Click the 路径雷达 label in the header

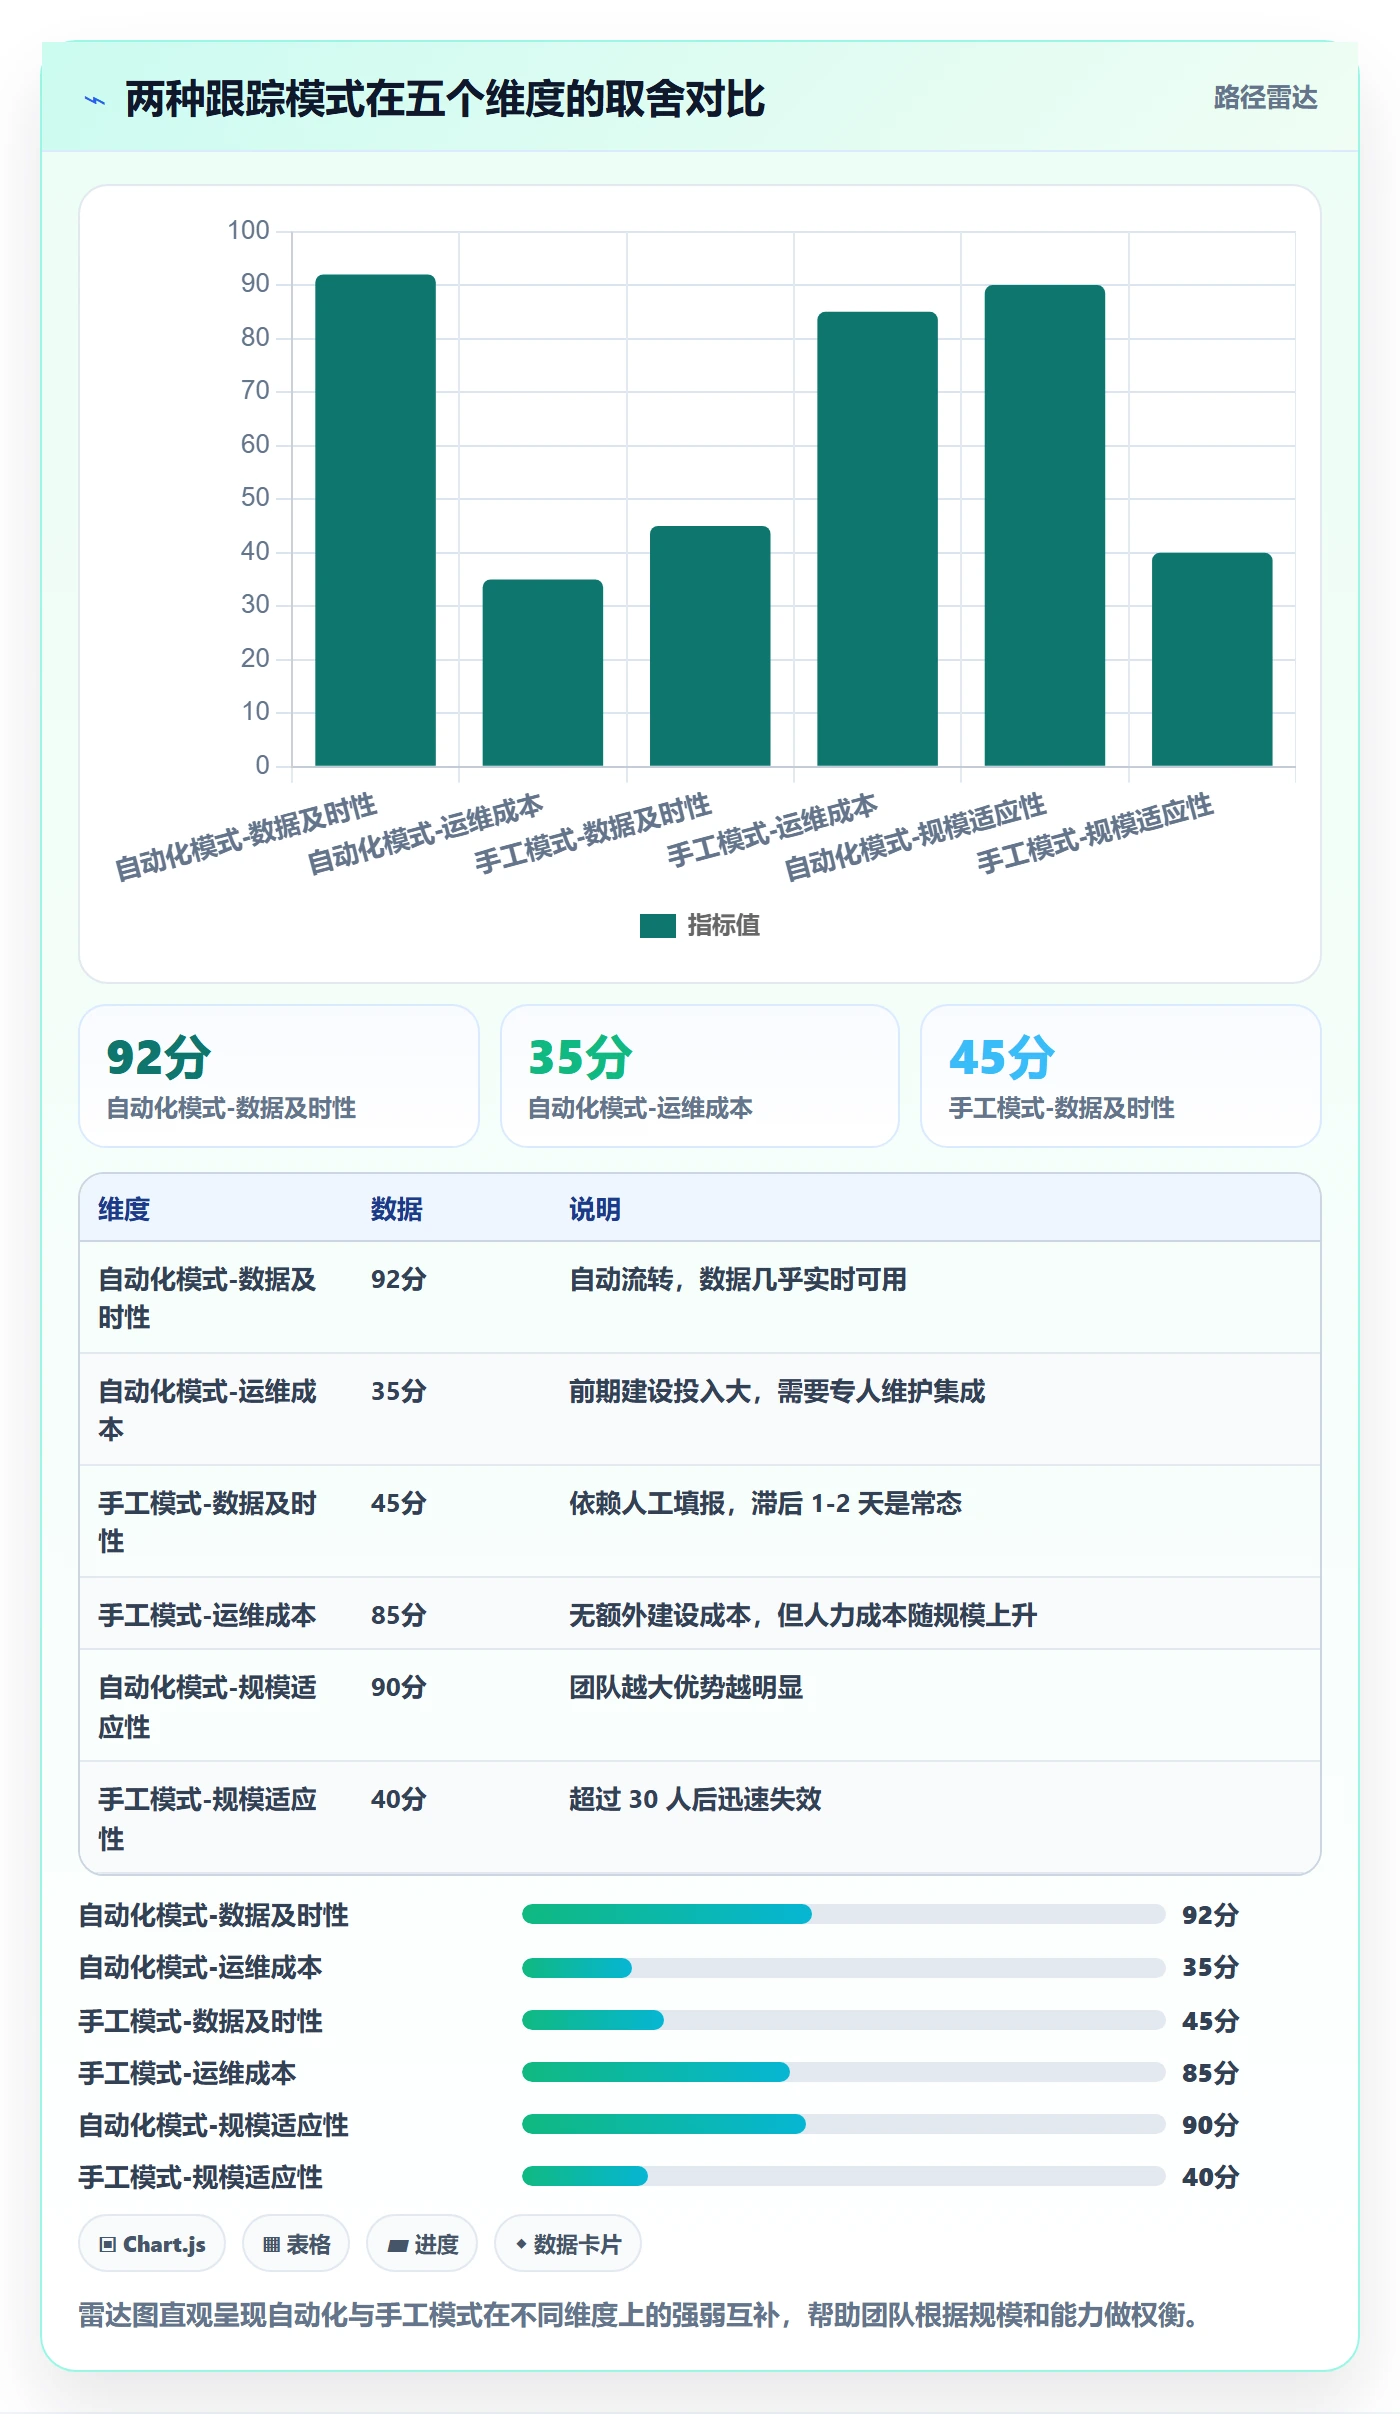click(1265, 98)
